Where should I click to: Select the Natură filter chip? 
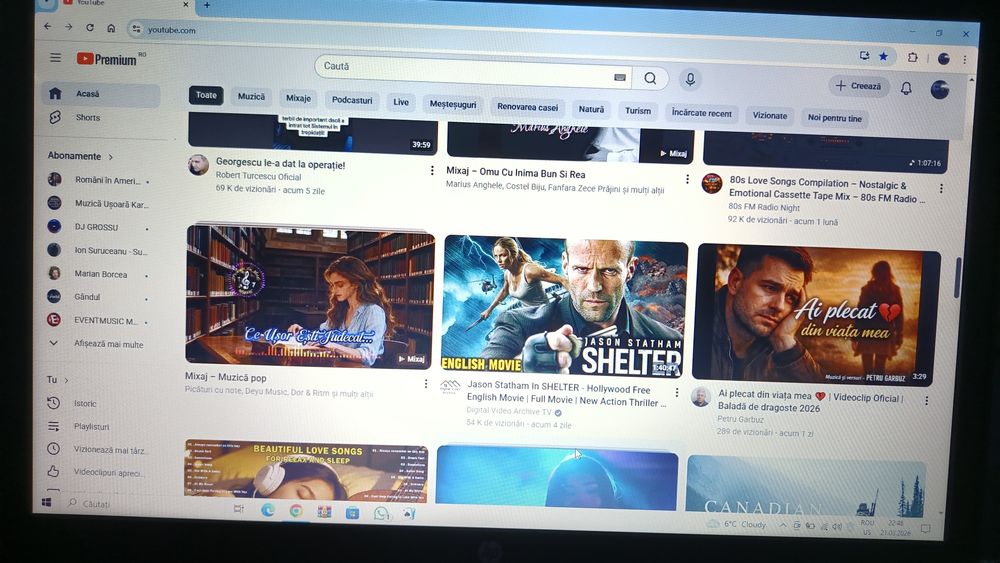pyautogui.click(x=591, y=109)
